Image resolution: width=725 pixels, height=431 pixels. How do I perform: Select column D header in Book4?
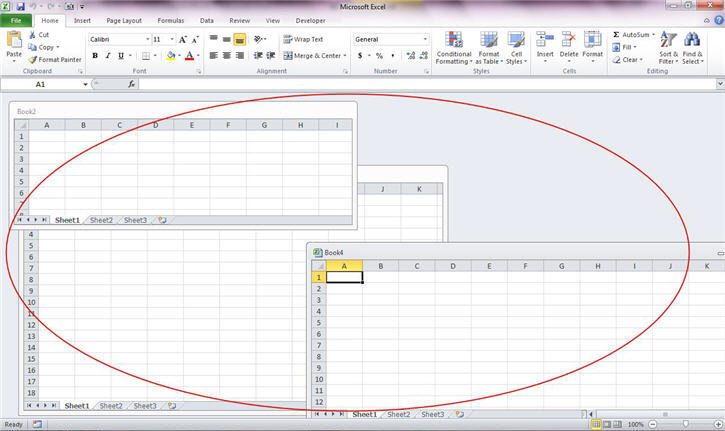(x=453, y=266)
